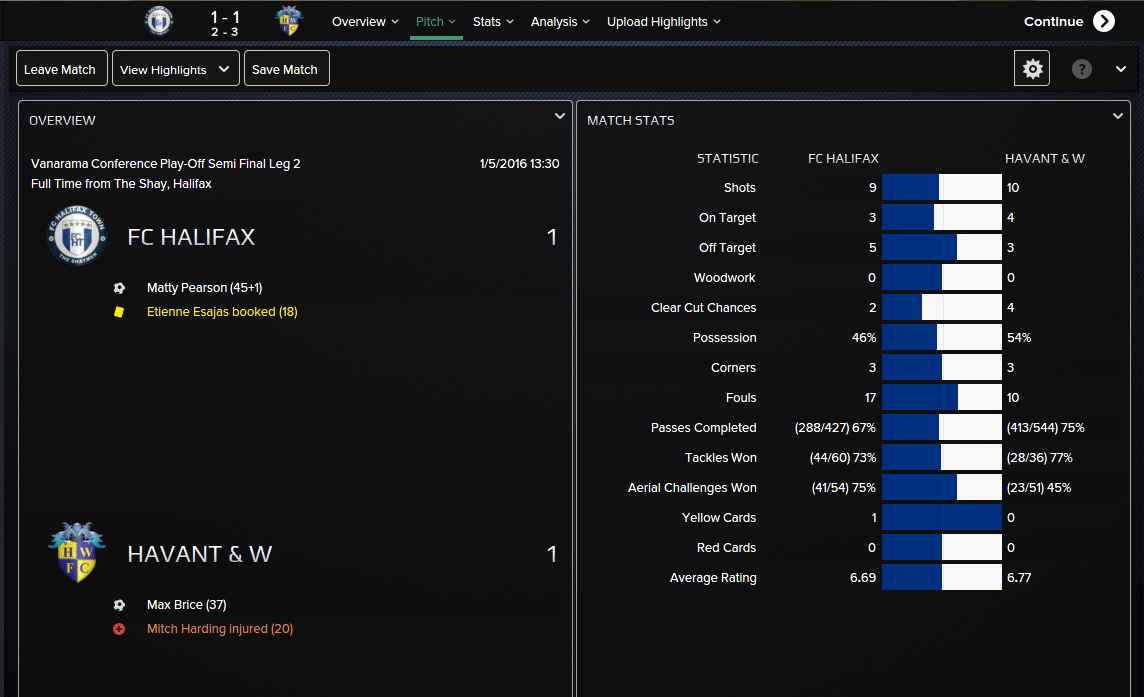Click 'Vanarama Conference Play-Off Semi Final Leg 2' text

pyautogui.click(x=166, y=164)
